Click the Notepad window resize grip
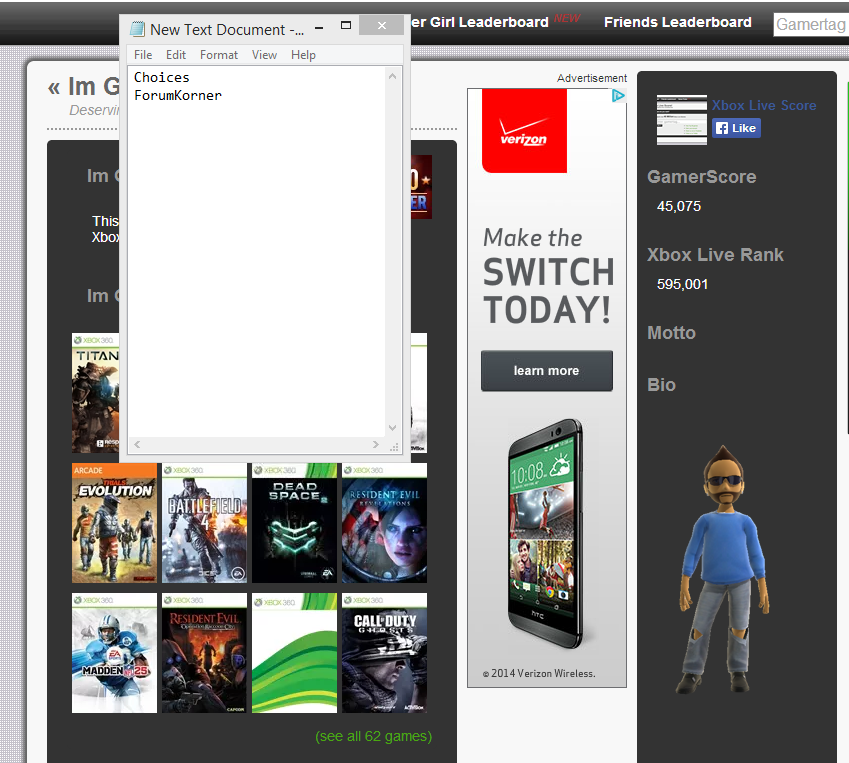 click(x=394, y=447)
